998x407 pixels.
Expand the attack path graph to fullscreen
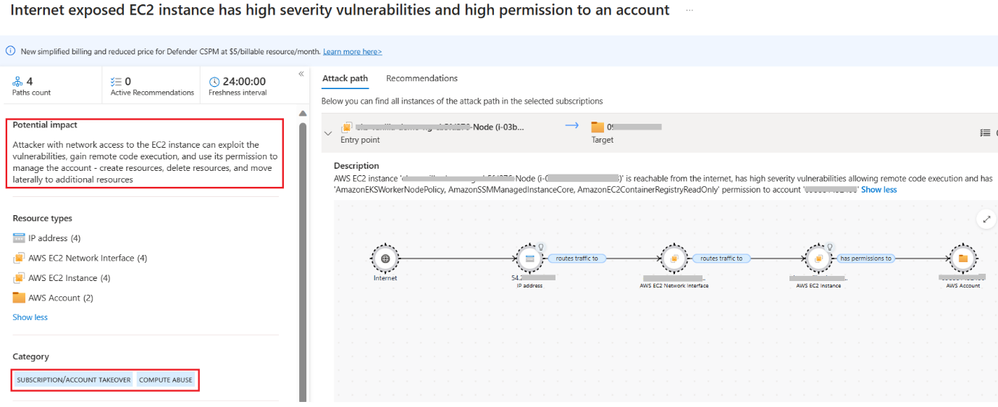[x=986, y=220]
